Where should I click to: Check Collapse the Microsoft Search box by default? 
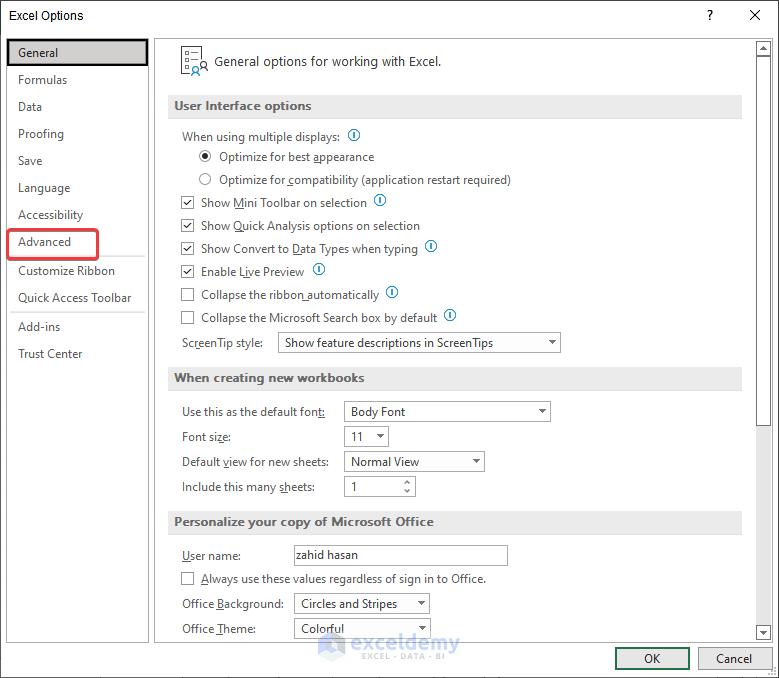[187, 317]
